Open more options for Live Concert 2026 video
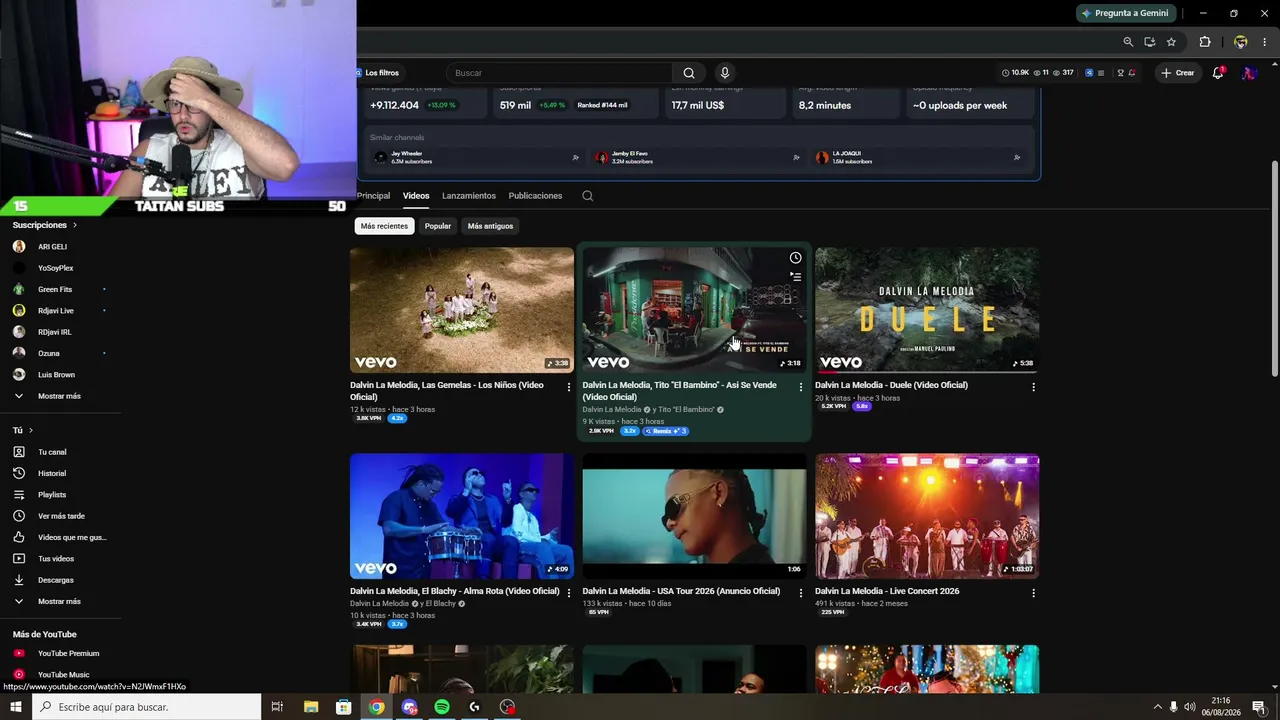The image size is (1280, 720). 1033,593
